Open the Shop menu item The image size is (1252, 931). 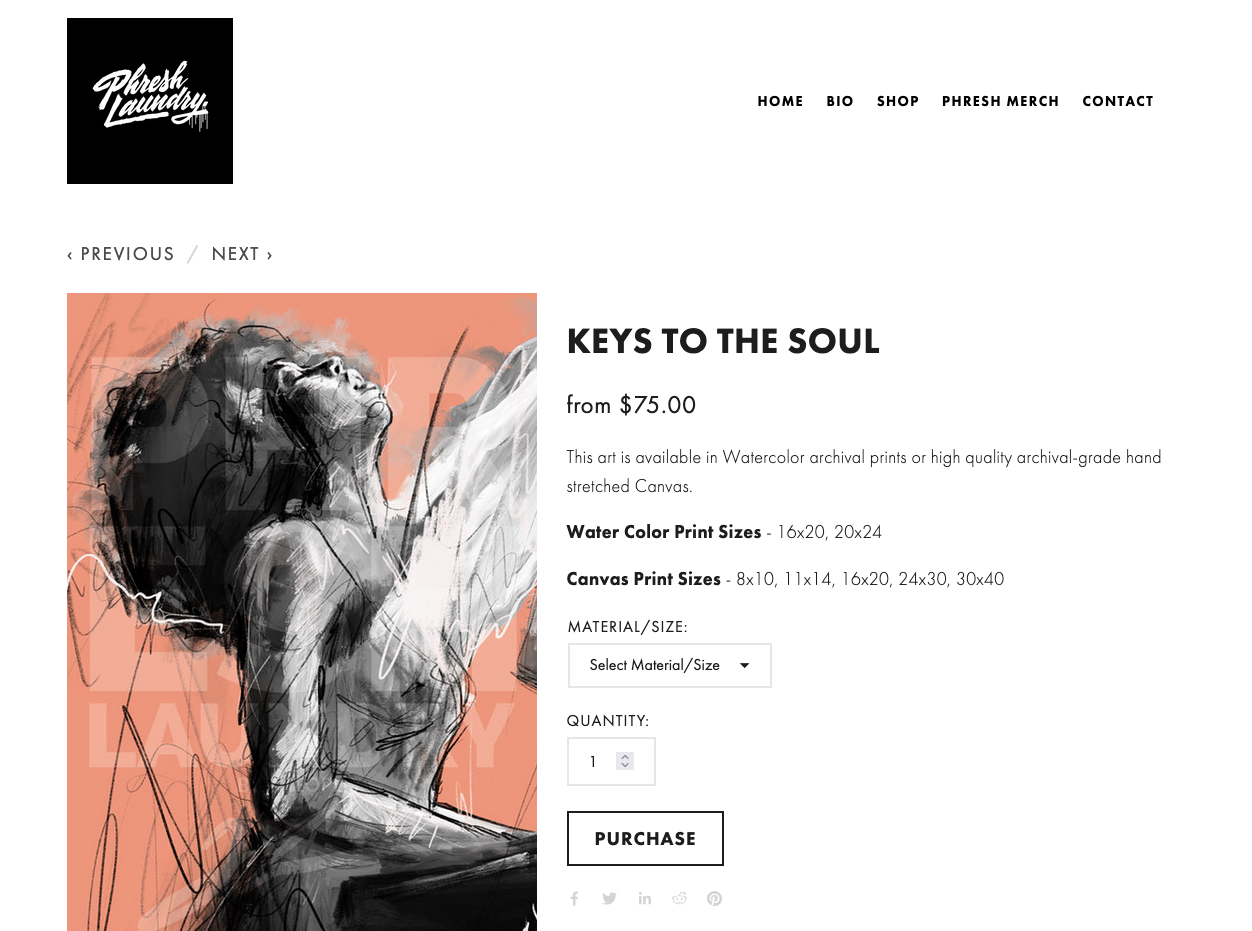tap(898, 101)
